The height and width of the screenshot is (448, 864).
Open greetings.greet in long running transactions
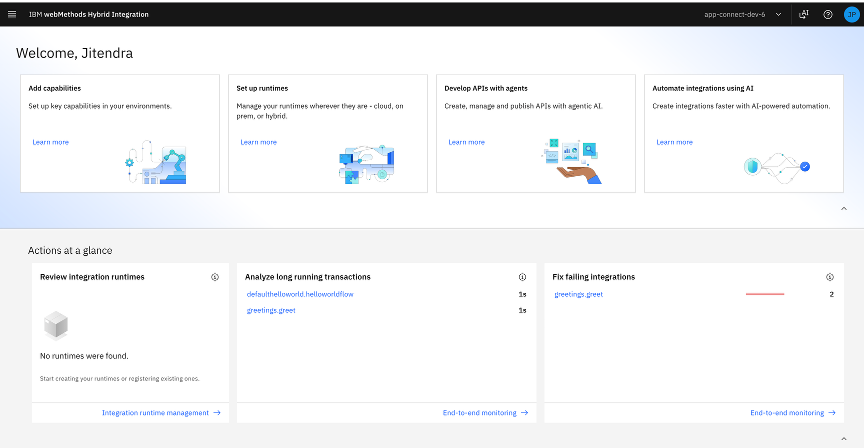(271, 310)
